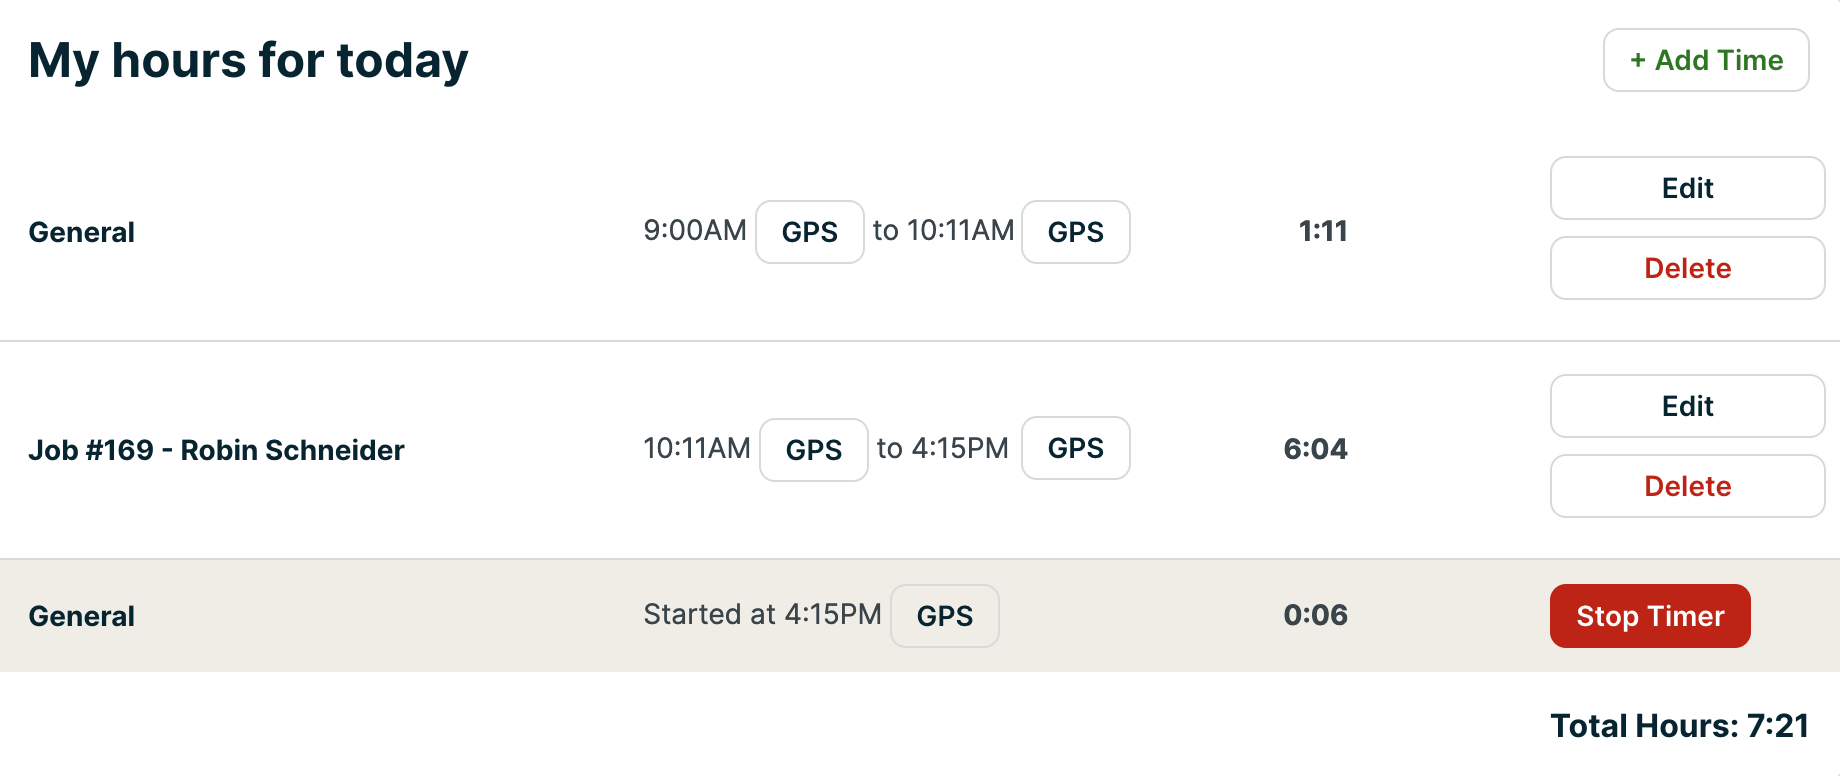Delete the Job #169 Robin Schneider entry

(1687, 486)
